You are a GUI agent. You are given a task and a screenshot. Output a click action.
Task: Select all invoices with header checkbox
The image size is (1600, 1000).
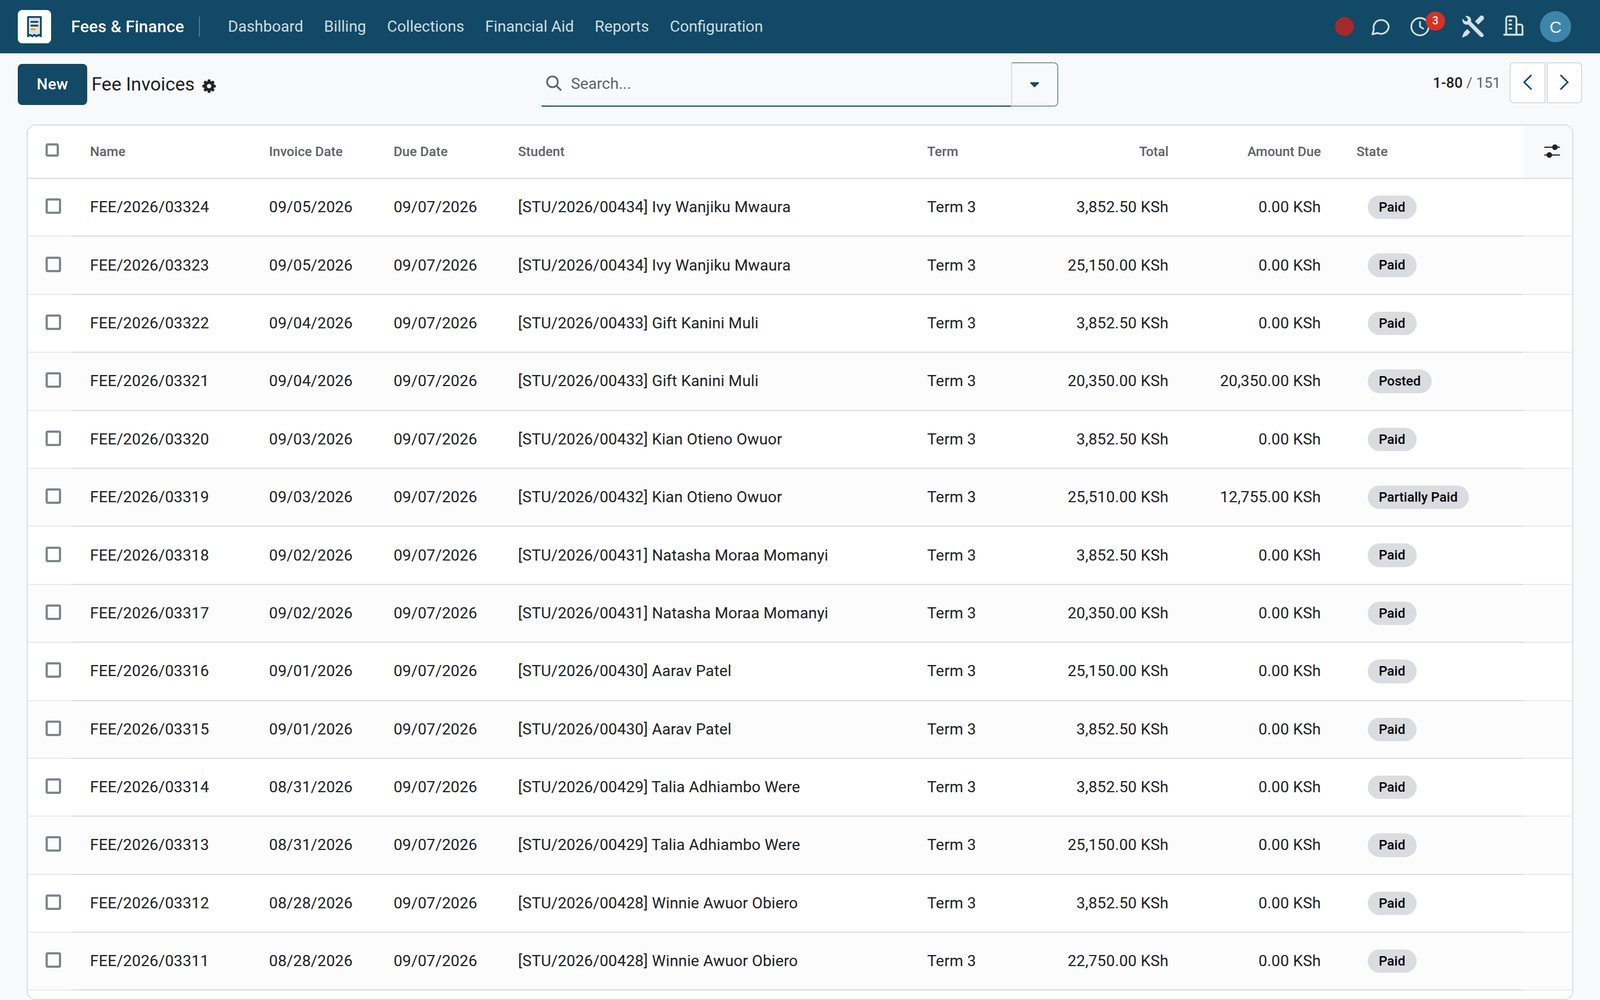(x=52, y=150)
